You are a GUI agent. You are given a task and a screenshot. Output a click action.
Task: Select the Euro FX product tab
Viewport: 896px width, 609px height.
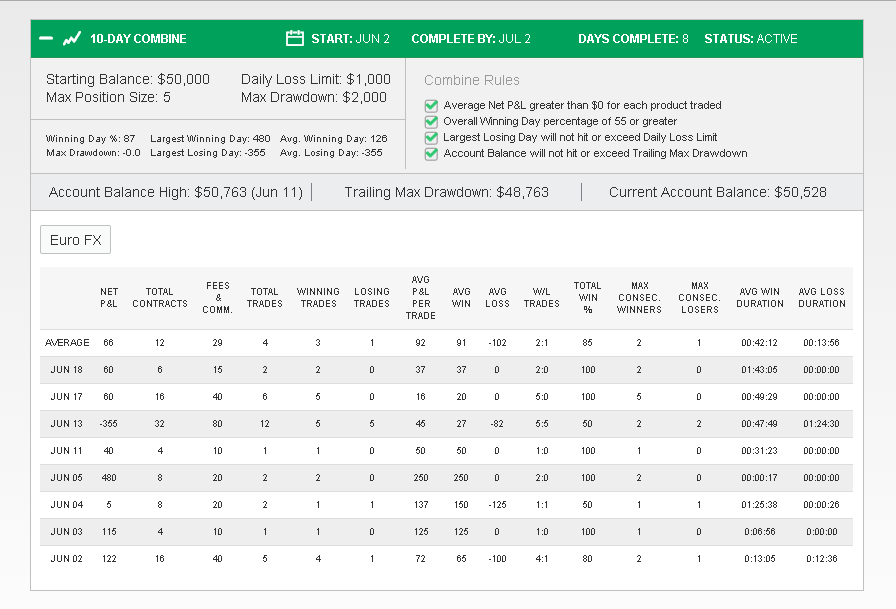click(x=75, y=240)
